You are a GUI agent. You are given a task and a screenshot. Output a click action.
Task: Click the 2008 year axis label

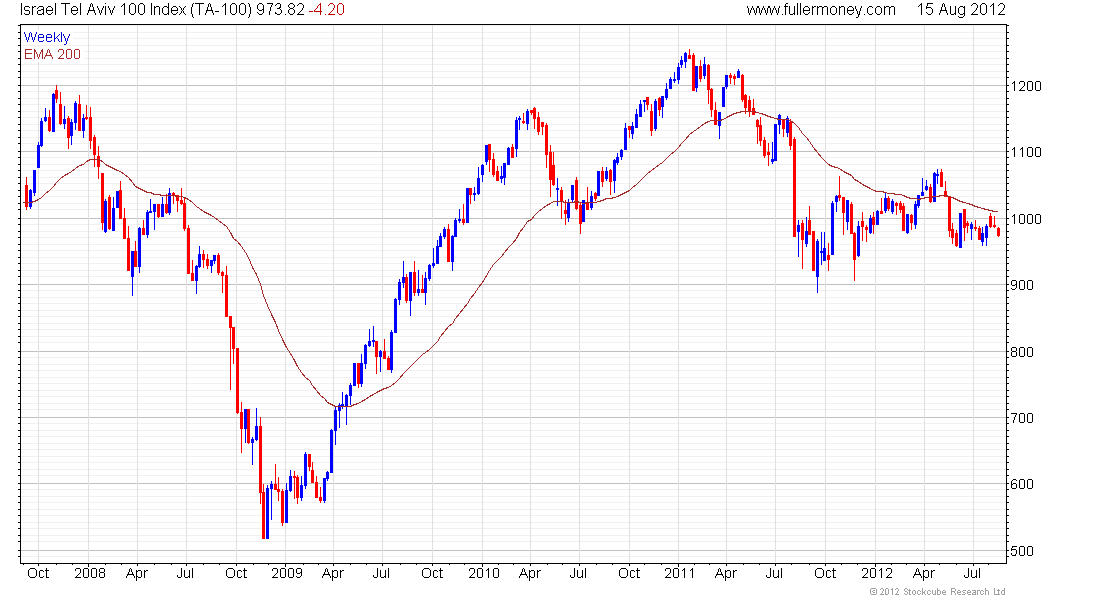click(90, 573)
